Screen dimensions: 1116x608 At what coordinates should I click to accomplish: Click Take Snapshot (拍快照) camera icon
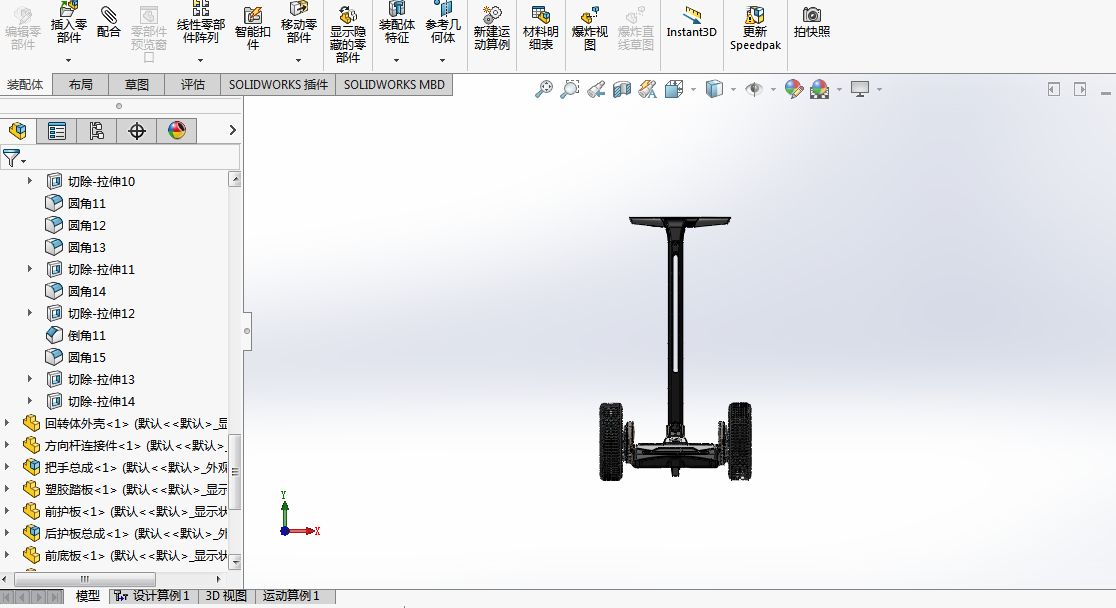pos(812,23)
